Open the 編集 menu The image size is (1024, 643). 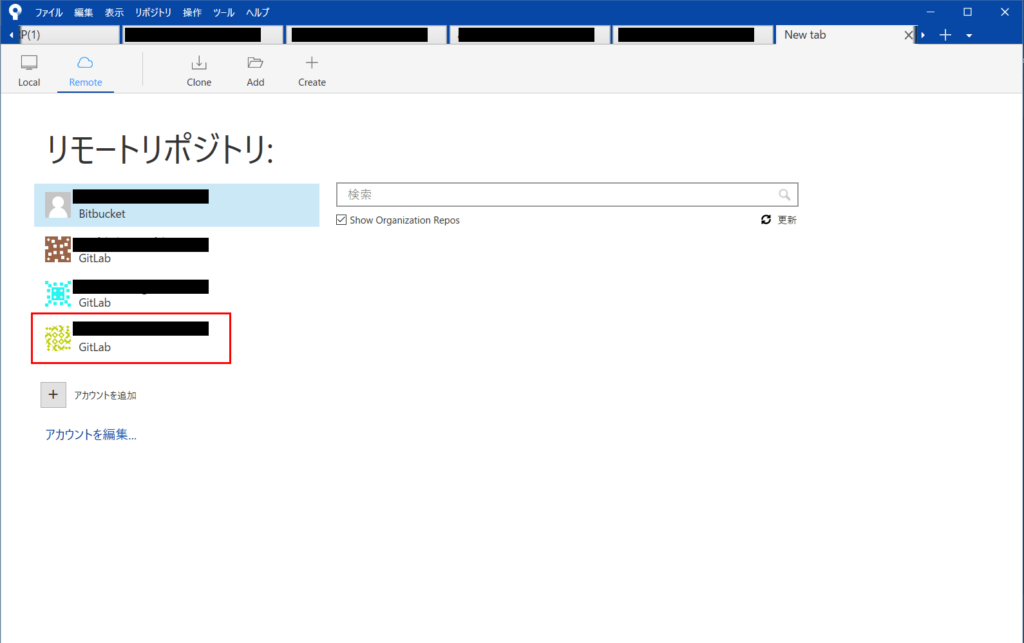(84, 12)
